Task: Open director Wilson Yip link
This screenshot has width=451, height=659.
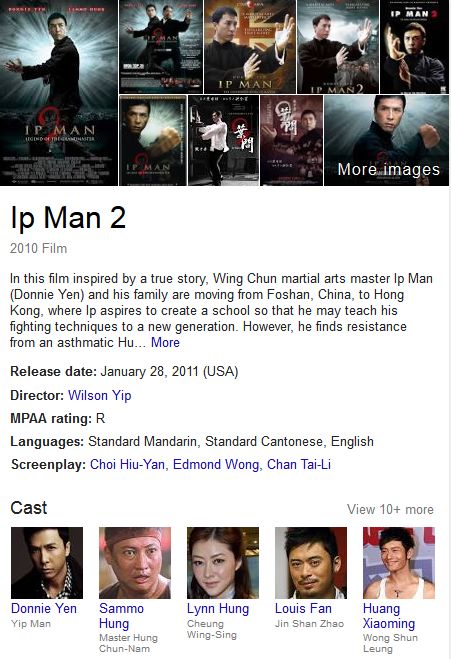Action: (100, 395)
